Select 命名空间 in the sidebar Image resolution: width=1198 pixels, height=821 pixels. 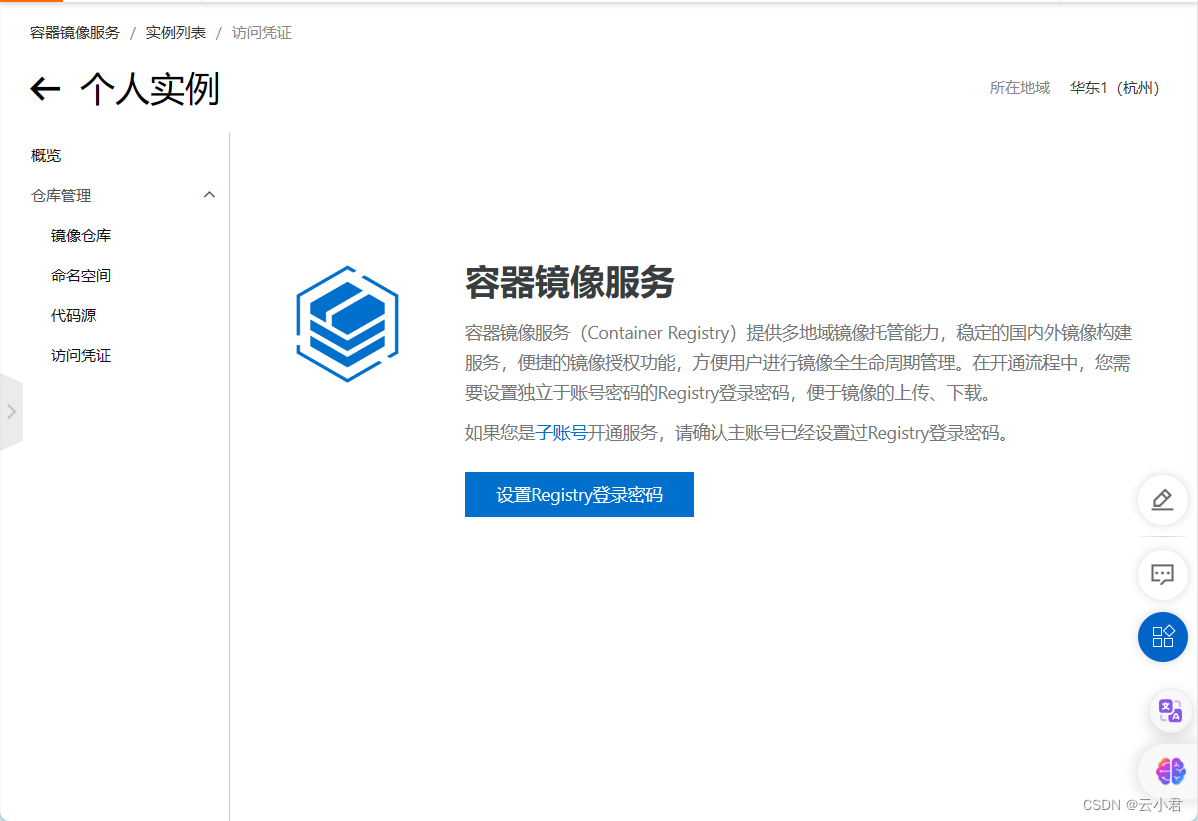[x=81, y=276]
